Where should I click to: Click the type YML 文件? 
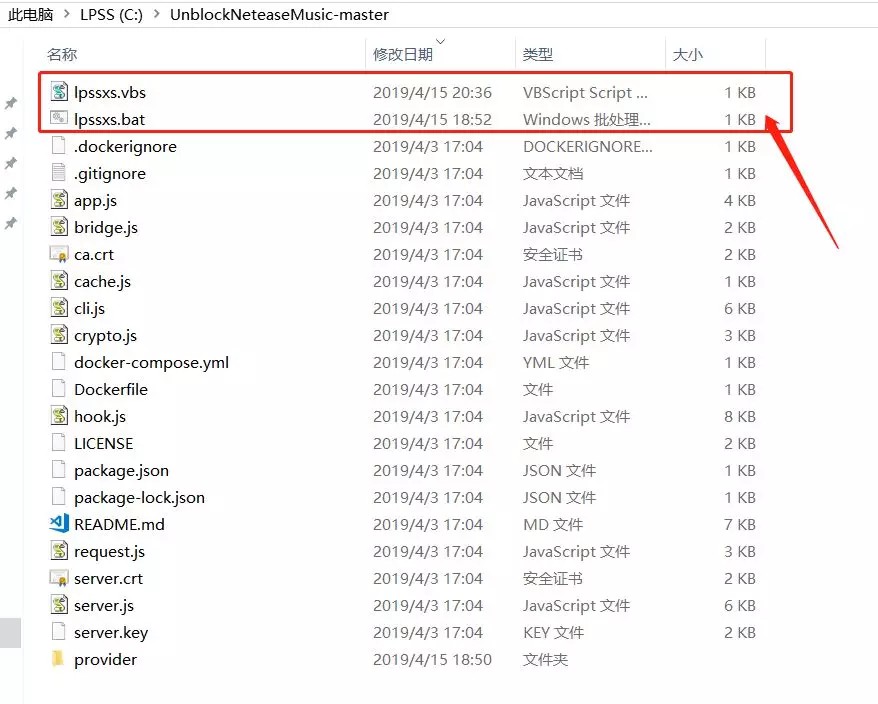coord(555,362)
